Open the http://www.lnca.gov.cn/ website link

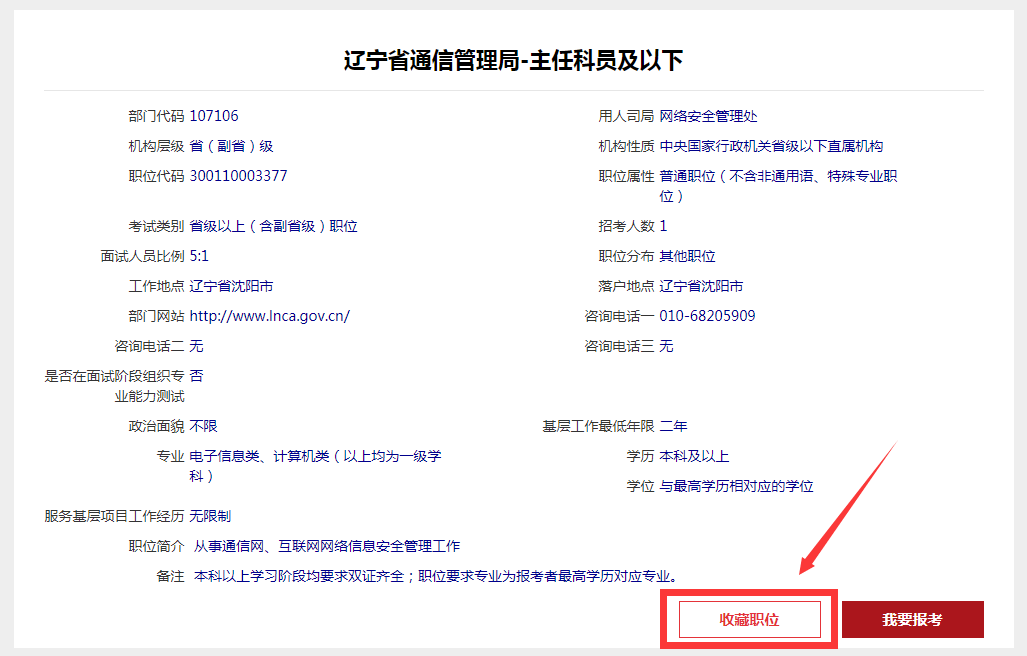(269, 316)
